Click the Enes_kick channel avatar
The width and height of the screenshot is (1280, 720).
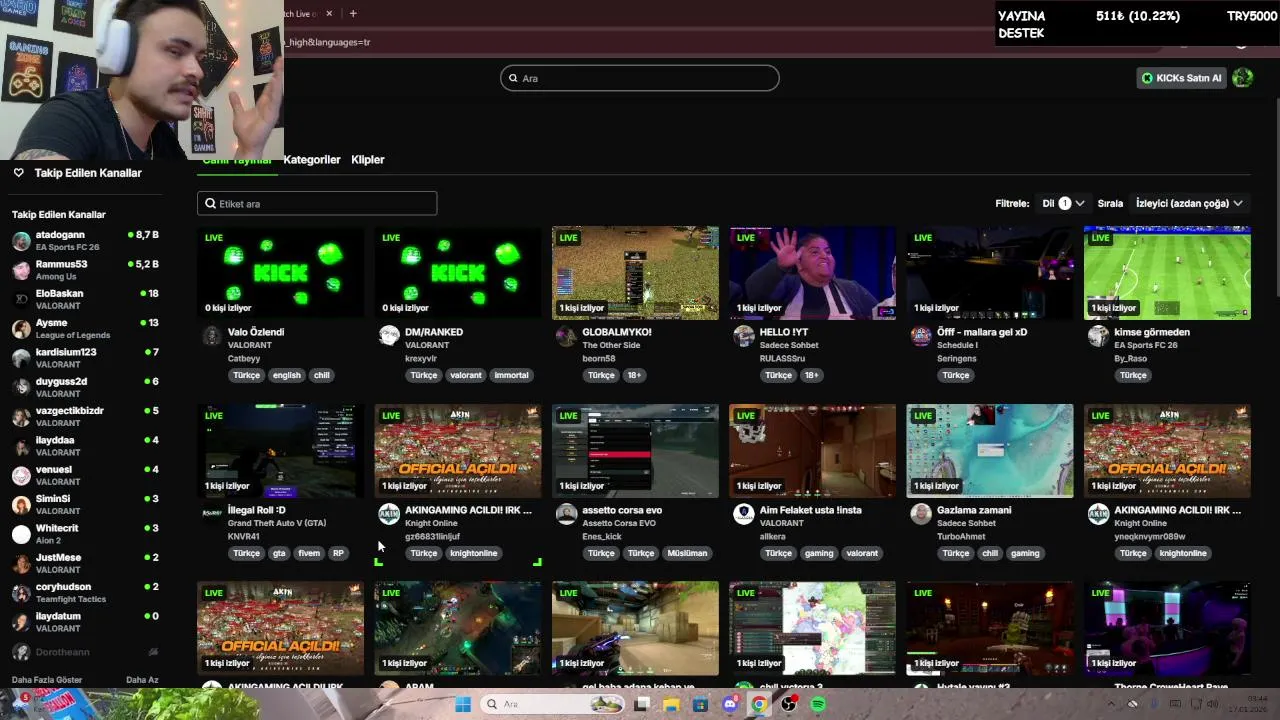point(566,514)
